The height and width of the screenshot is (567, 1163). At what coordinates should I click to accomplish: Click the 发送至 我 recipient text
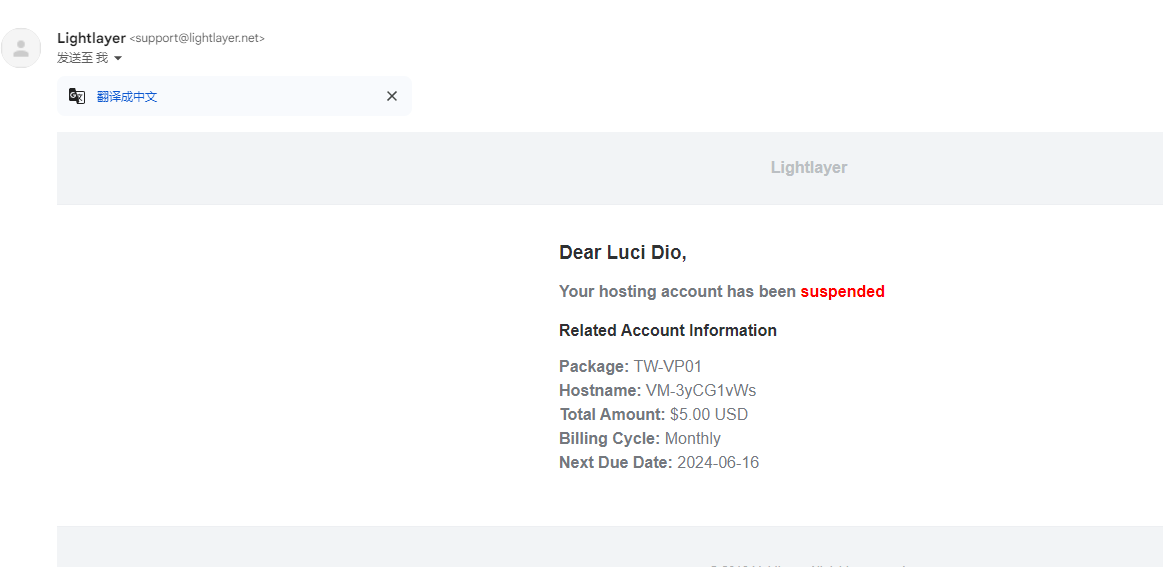click(82, 58)
